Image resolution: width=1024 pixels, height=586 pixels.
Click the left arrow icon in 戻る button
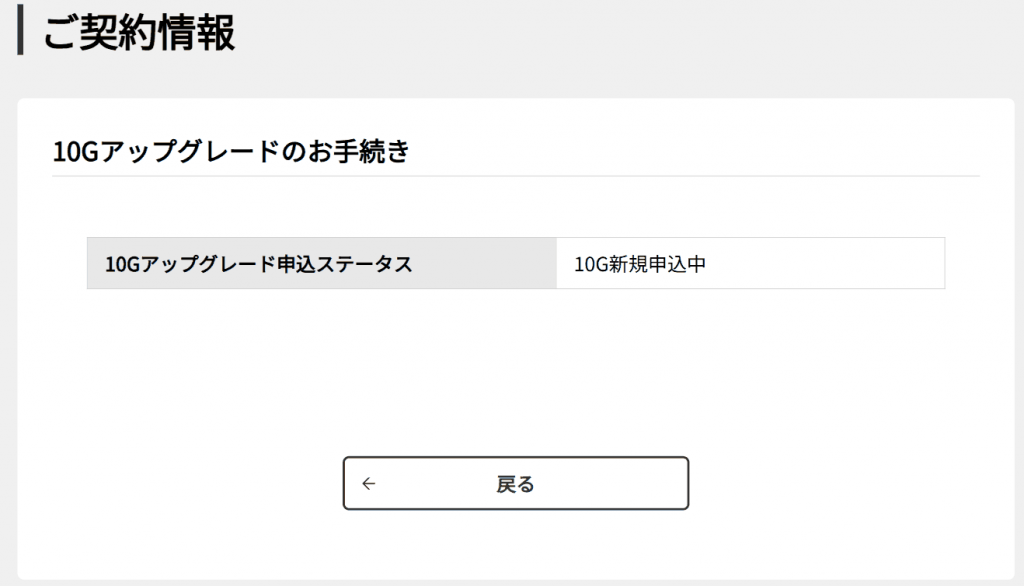[369, 484]
